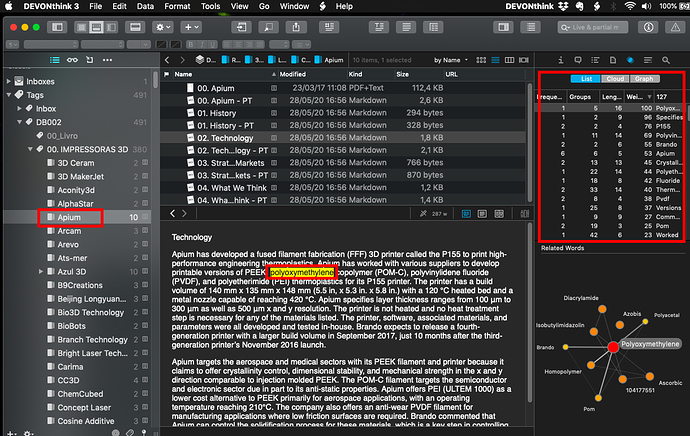Expand the Inboxes group

[9, 81]
